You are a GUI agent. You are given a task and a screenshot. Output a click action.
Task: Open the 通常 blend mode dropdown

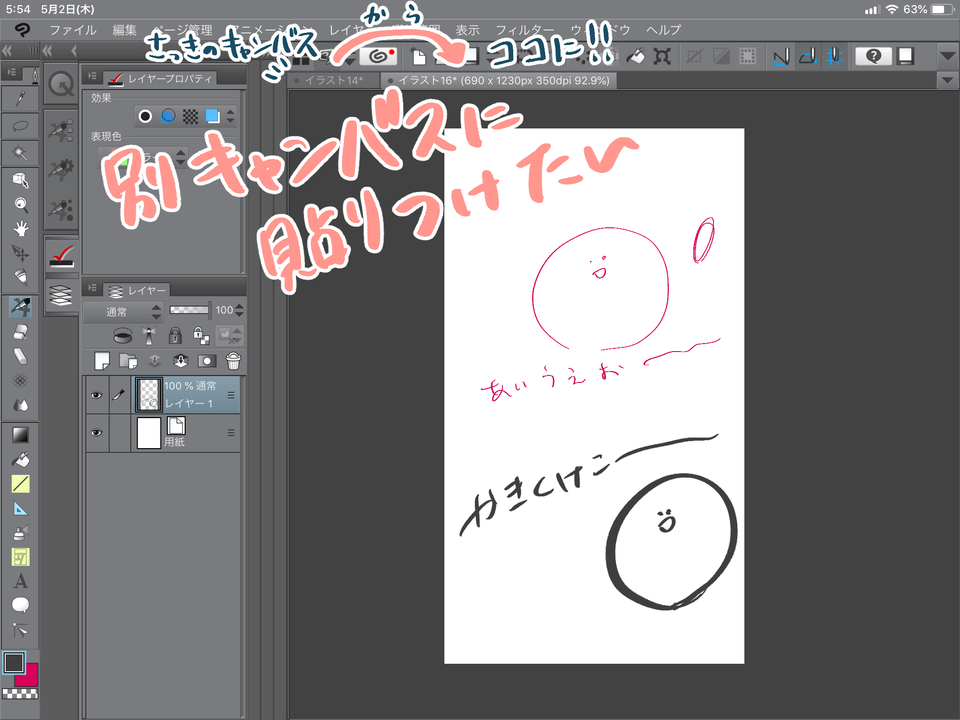(121, 311)
